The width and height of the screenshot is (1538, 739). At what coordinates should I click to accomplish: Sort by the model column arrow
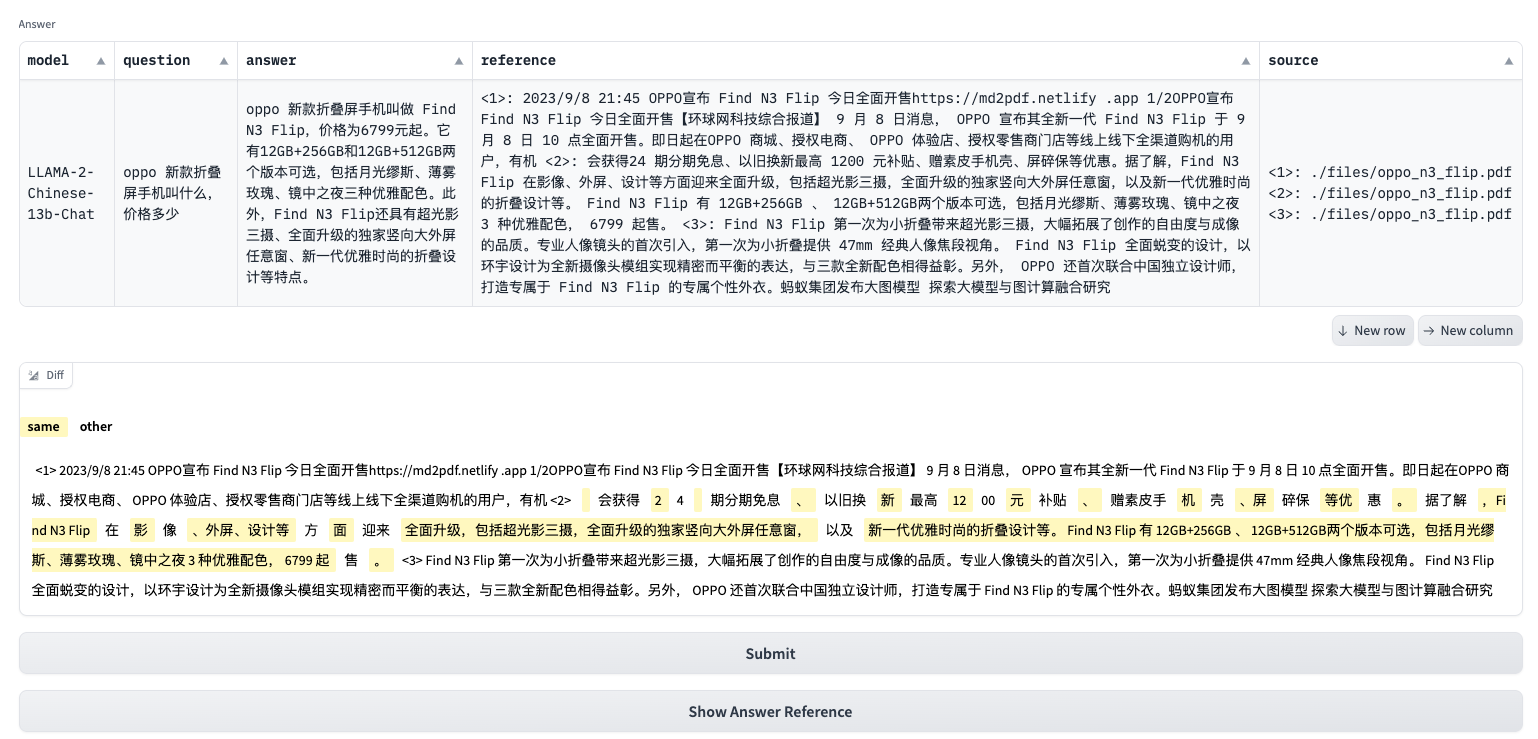pos(100,61)
